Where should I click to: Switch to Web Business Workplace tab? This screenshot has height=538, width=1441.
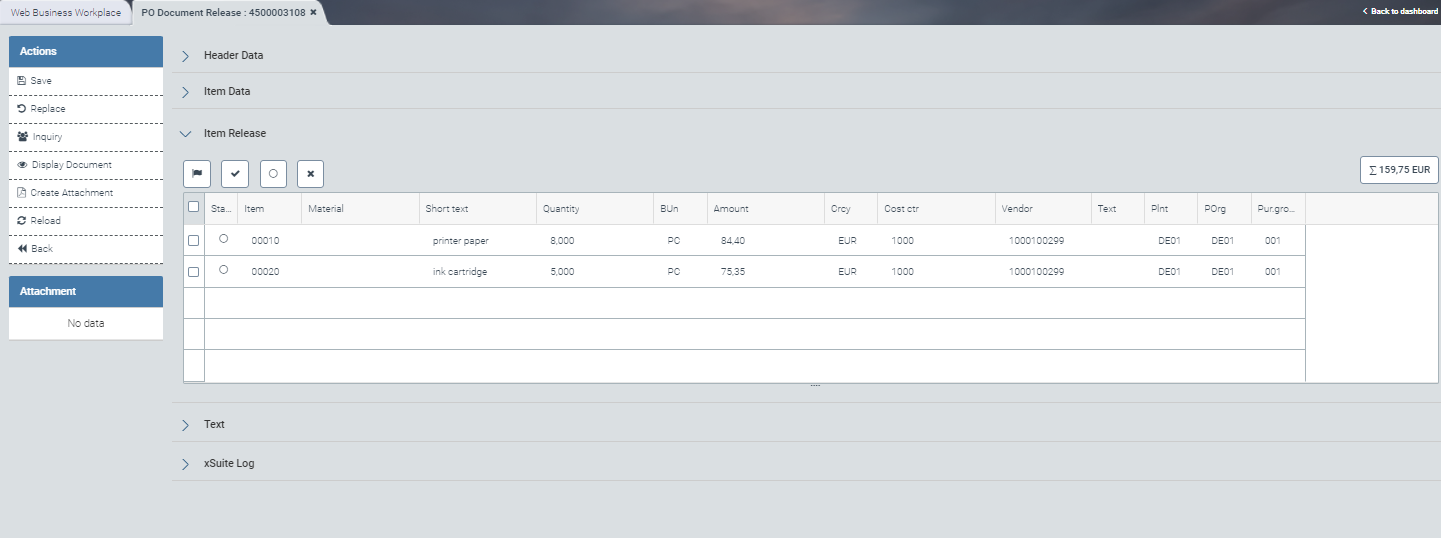(66, 13)
